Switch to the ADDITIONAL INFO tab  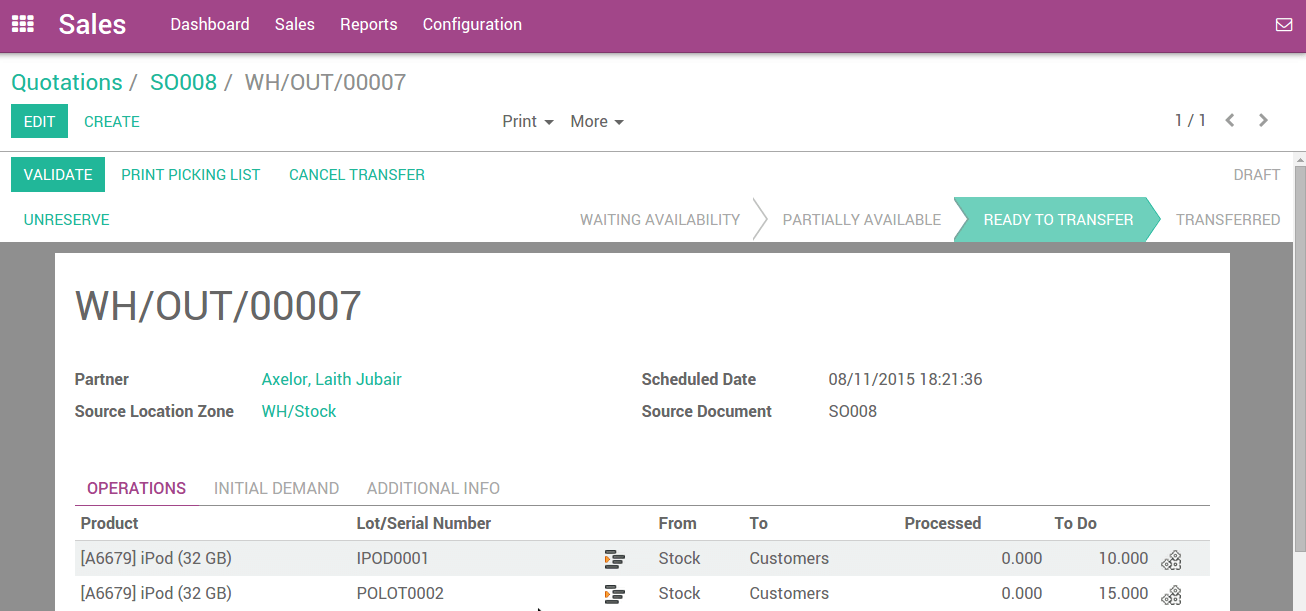[433, 488]
